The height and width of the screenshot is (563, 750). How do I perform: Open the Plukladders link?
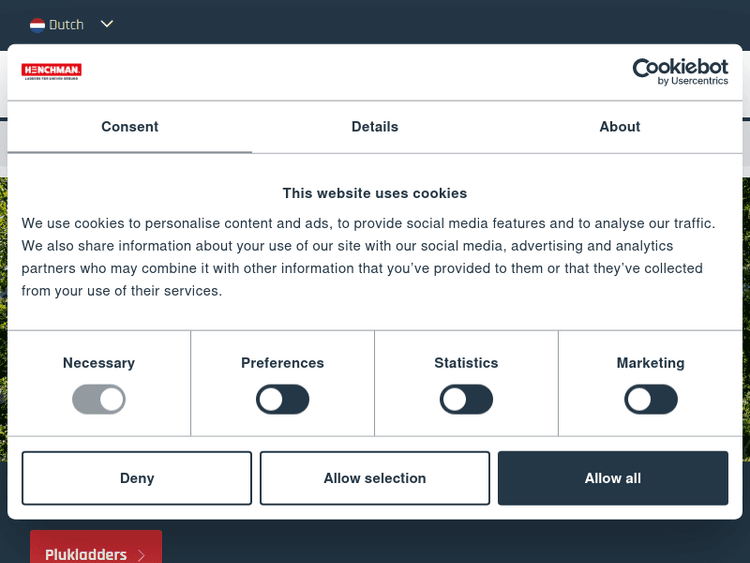(x=86, y=554)
